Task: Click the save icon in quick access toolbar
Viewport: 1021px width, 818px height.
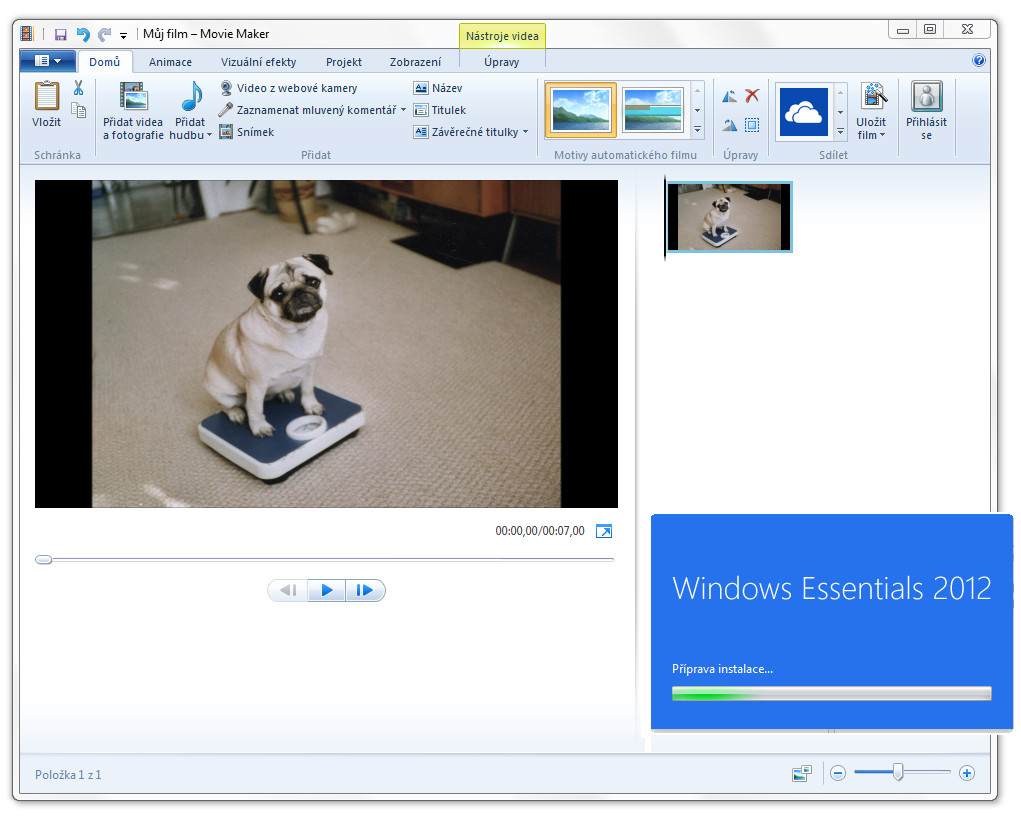Action: tap(61, 35)
